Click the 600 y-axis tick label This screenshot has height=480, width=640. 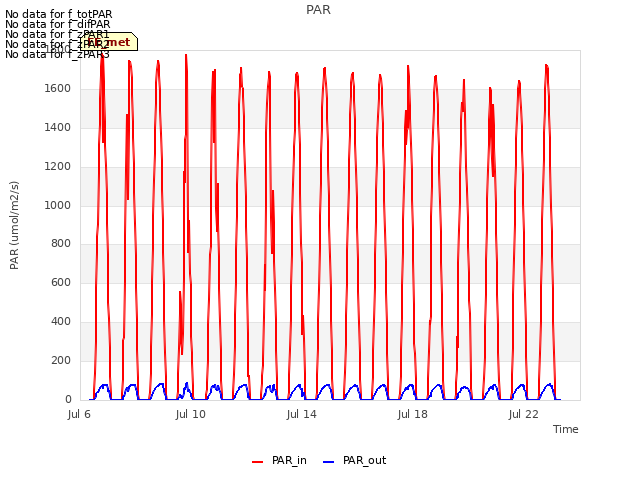tap(61, 282)
